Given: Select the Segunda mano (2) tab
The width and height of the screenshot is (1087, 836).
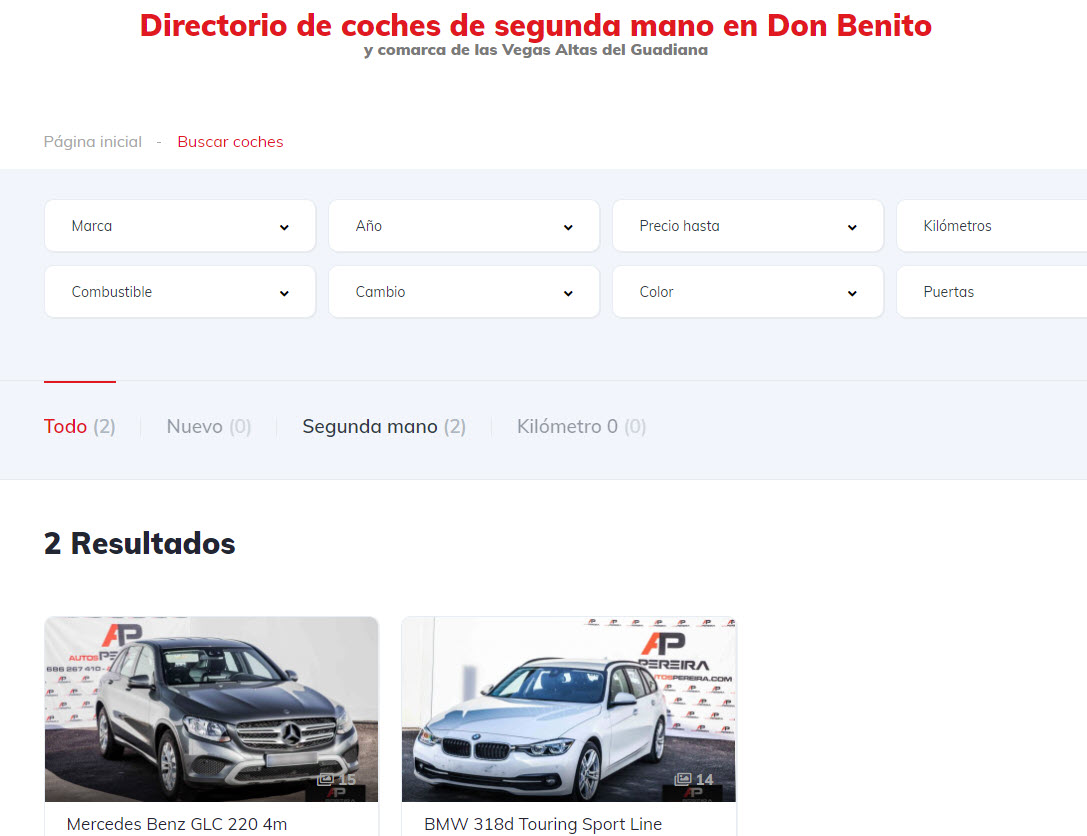Looking at the screenshot, I should pyautogui.click(x=384, y=426).
